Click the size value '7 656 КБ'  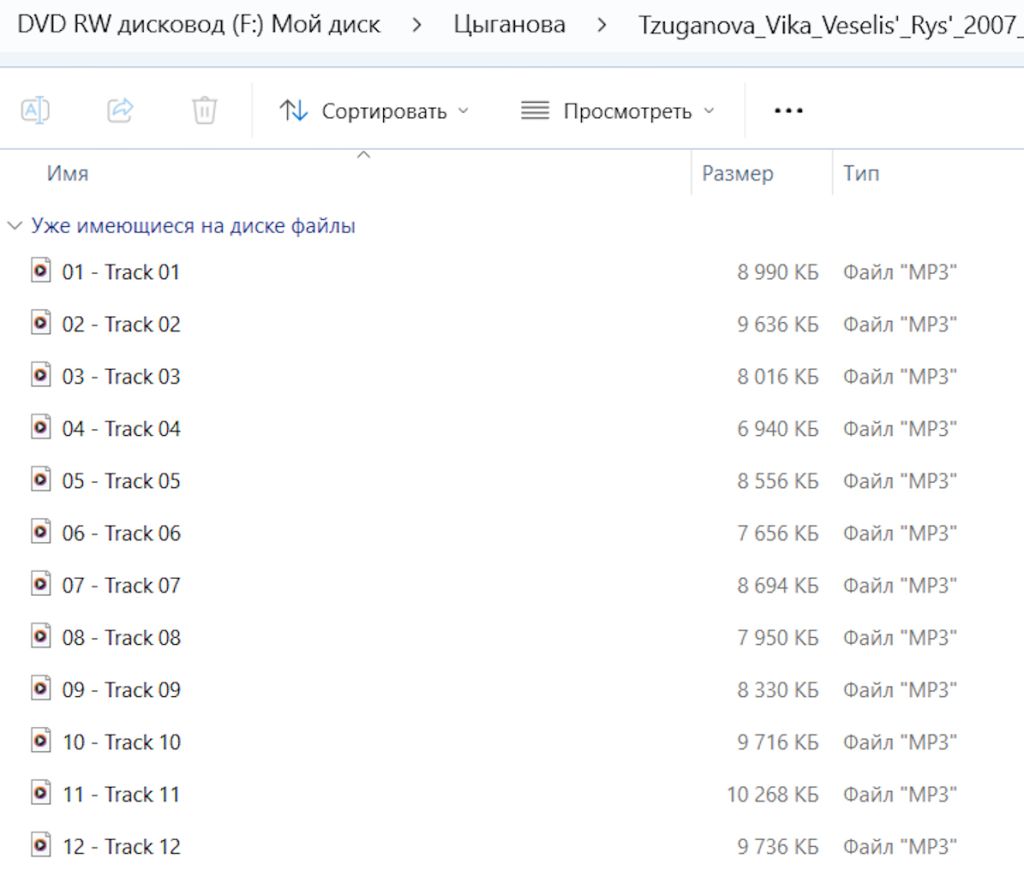click(x=778, y=533)
